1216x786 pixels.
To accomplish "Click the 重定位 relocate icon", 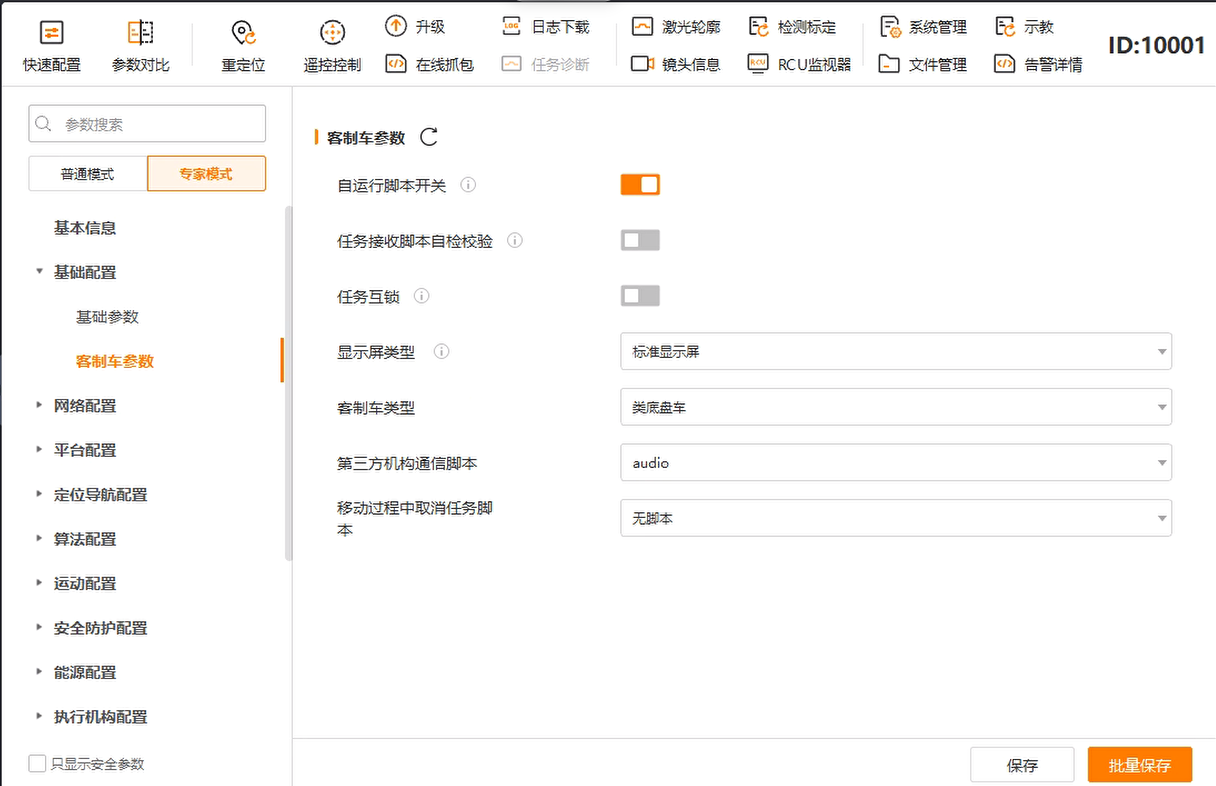I will click(243, 33).
